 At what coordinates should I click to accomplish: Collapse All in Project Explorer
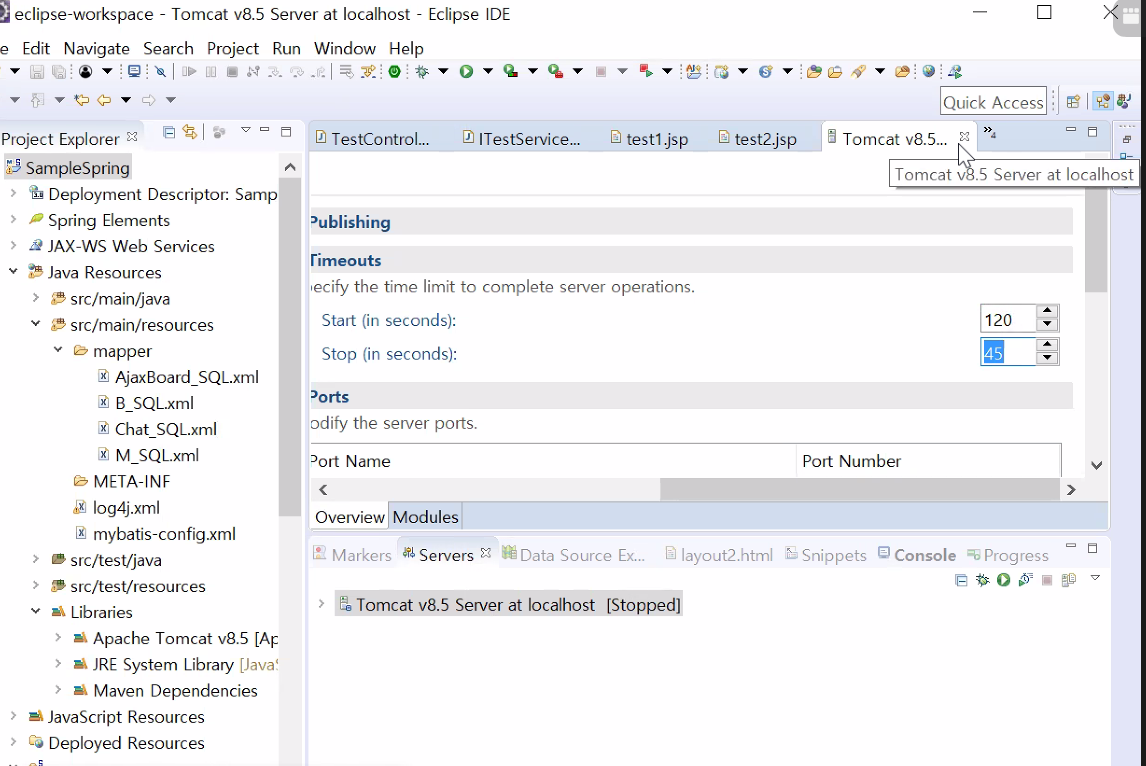coord(169,132)
